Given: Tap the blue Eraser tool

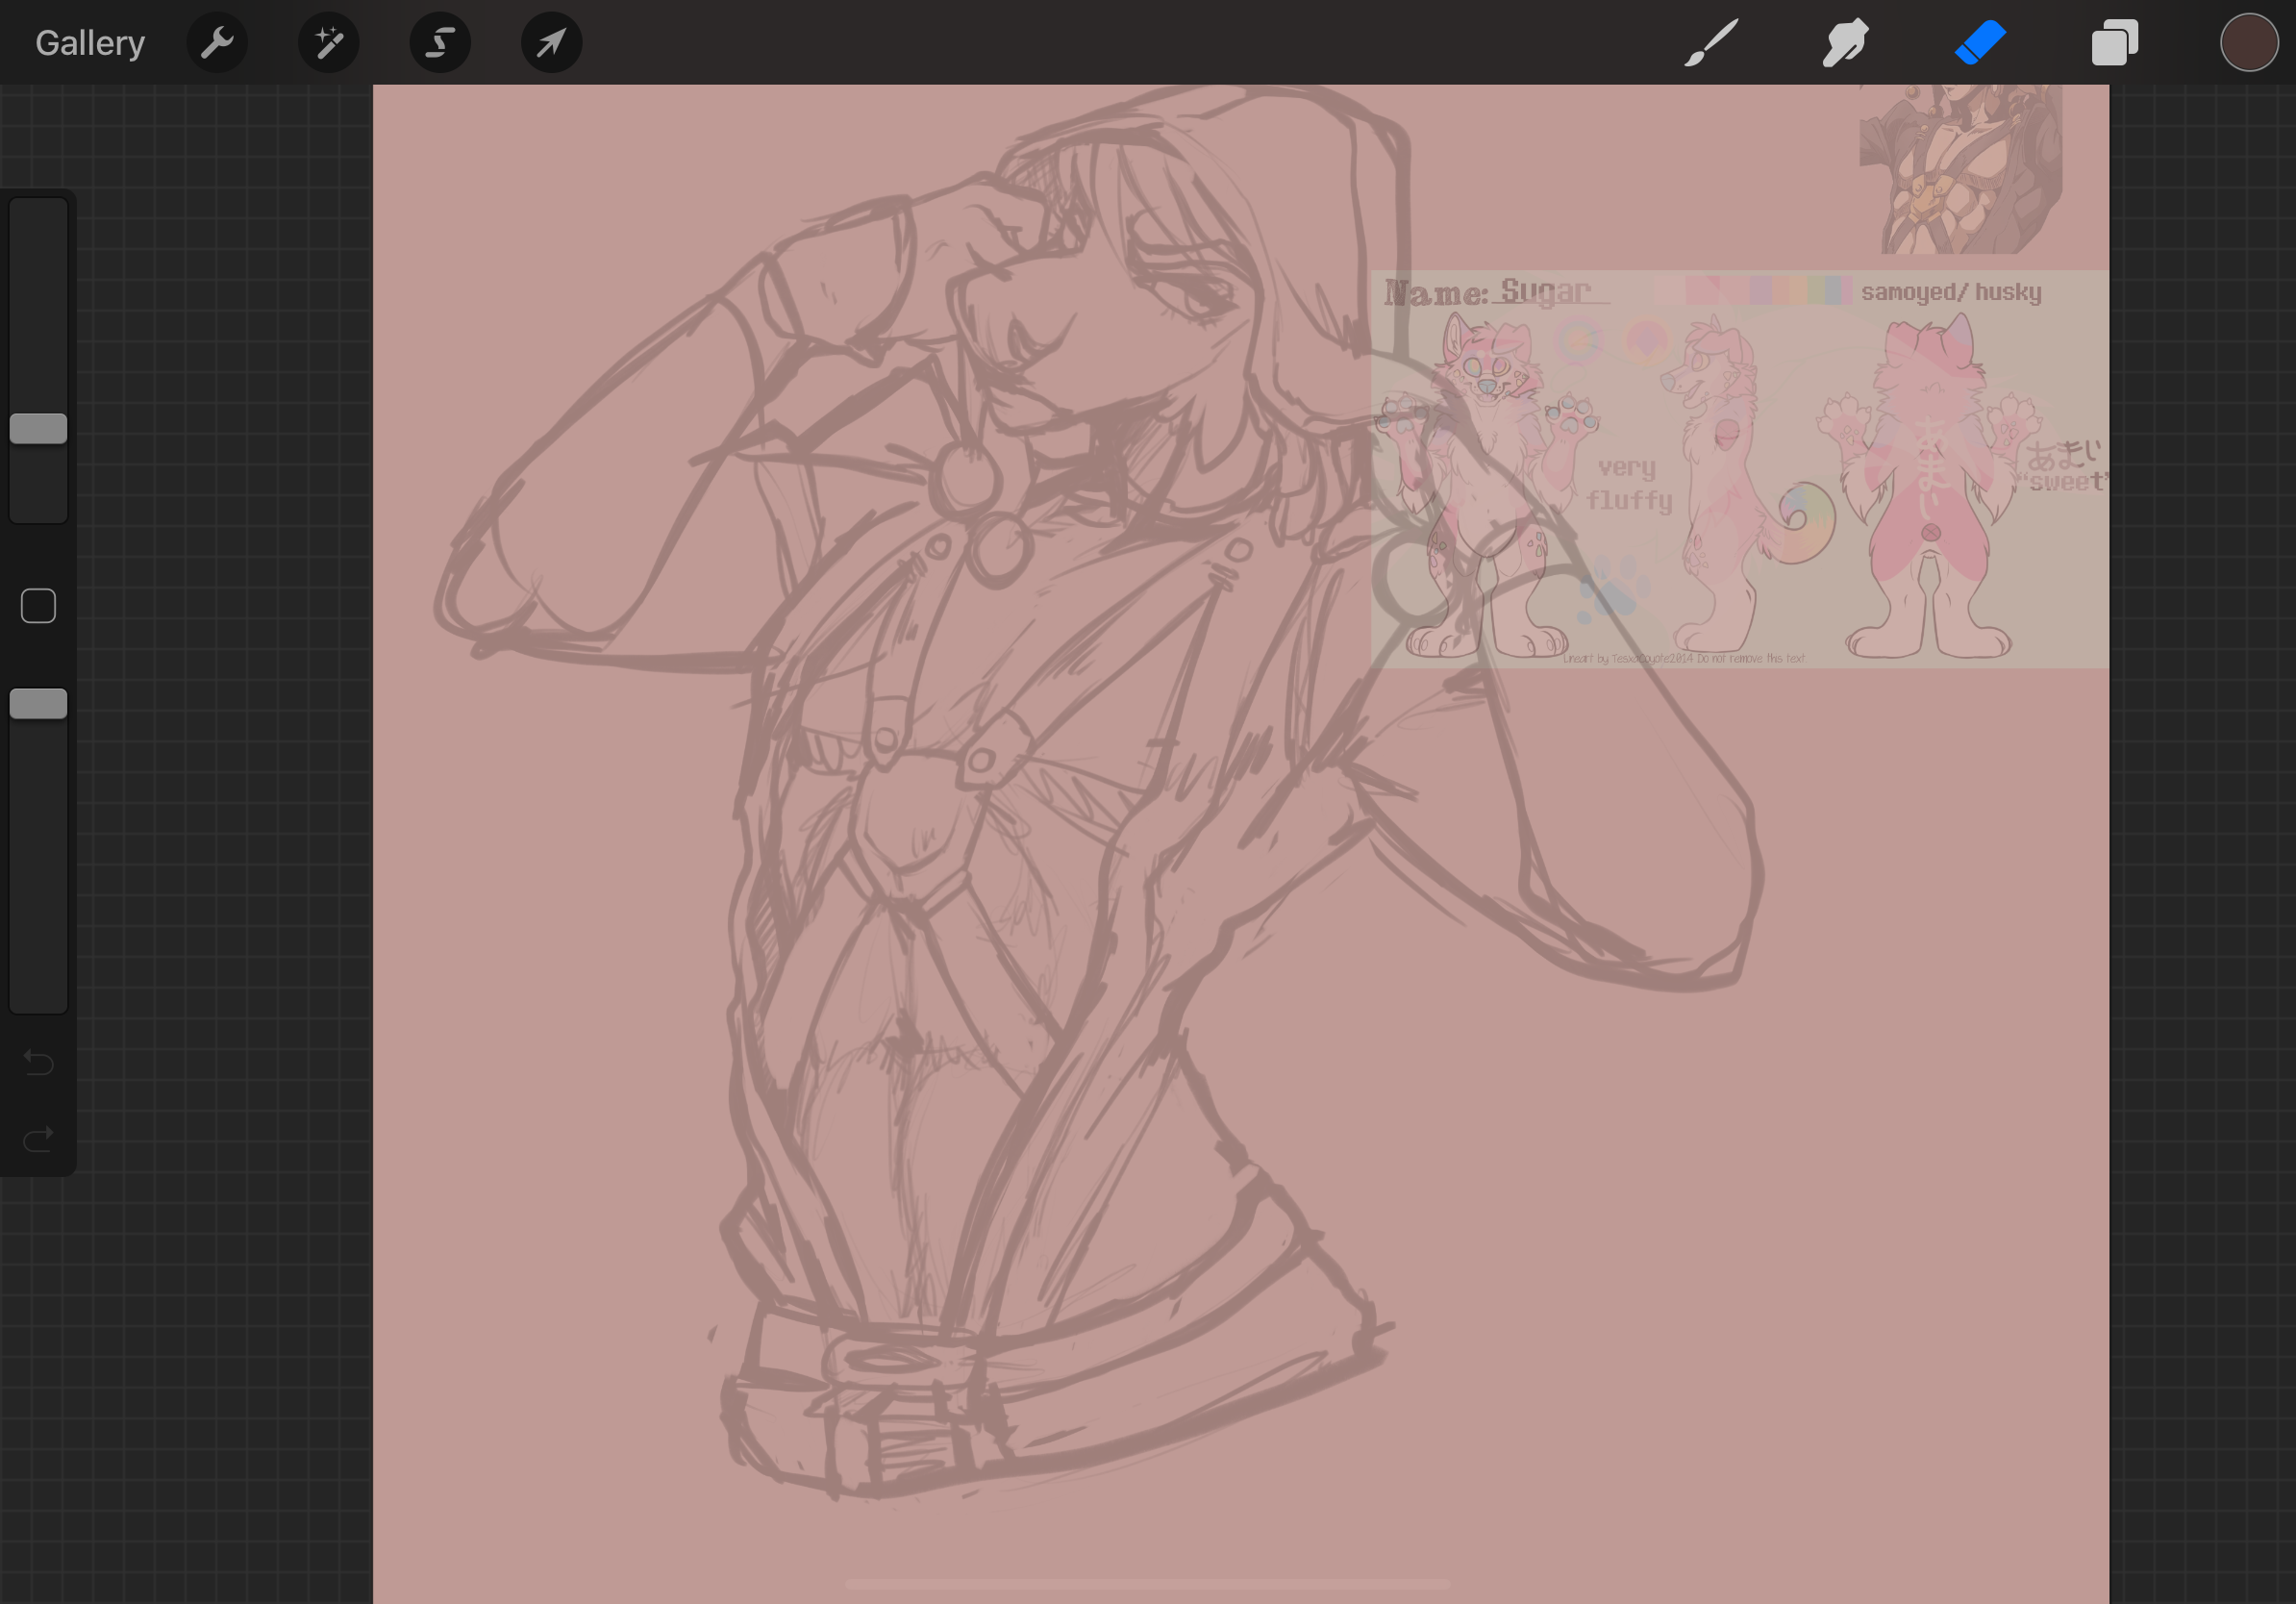Looking at the screenshot, I should pyautogui.click(x=1980, y=43).
